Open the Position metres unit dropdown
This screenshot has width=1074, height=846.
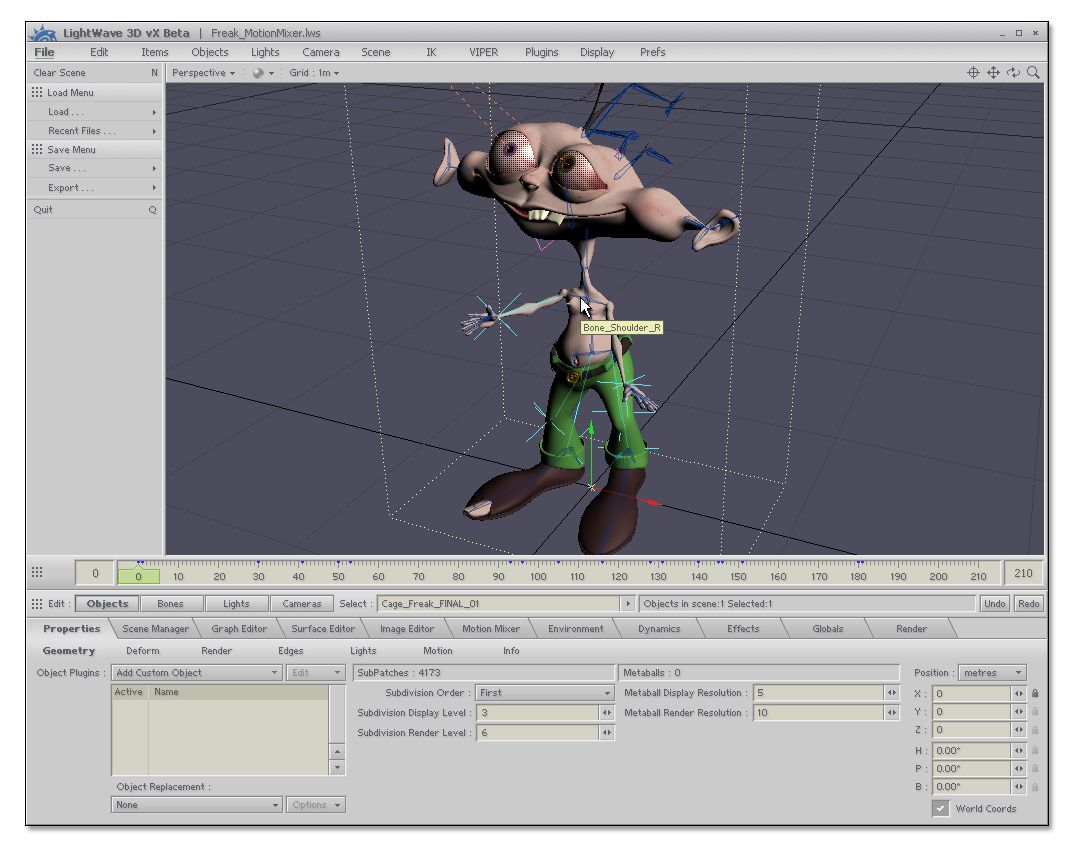[x=992, y=673]
